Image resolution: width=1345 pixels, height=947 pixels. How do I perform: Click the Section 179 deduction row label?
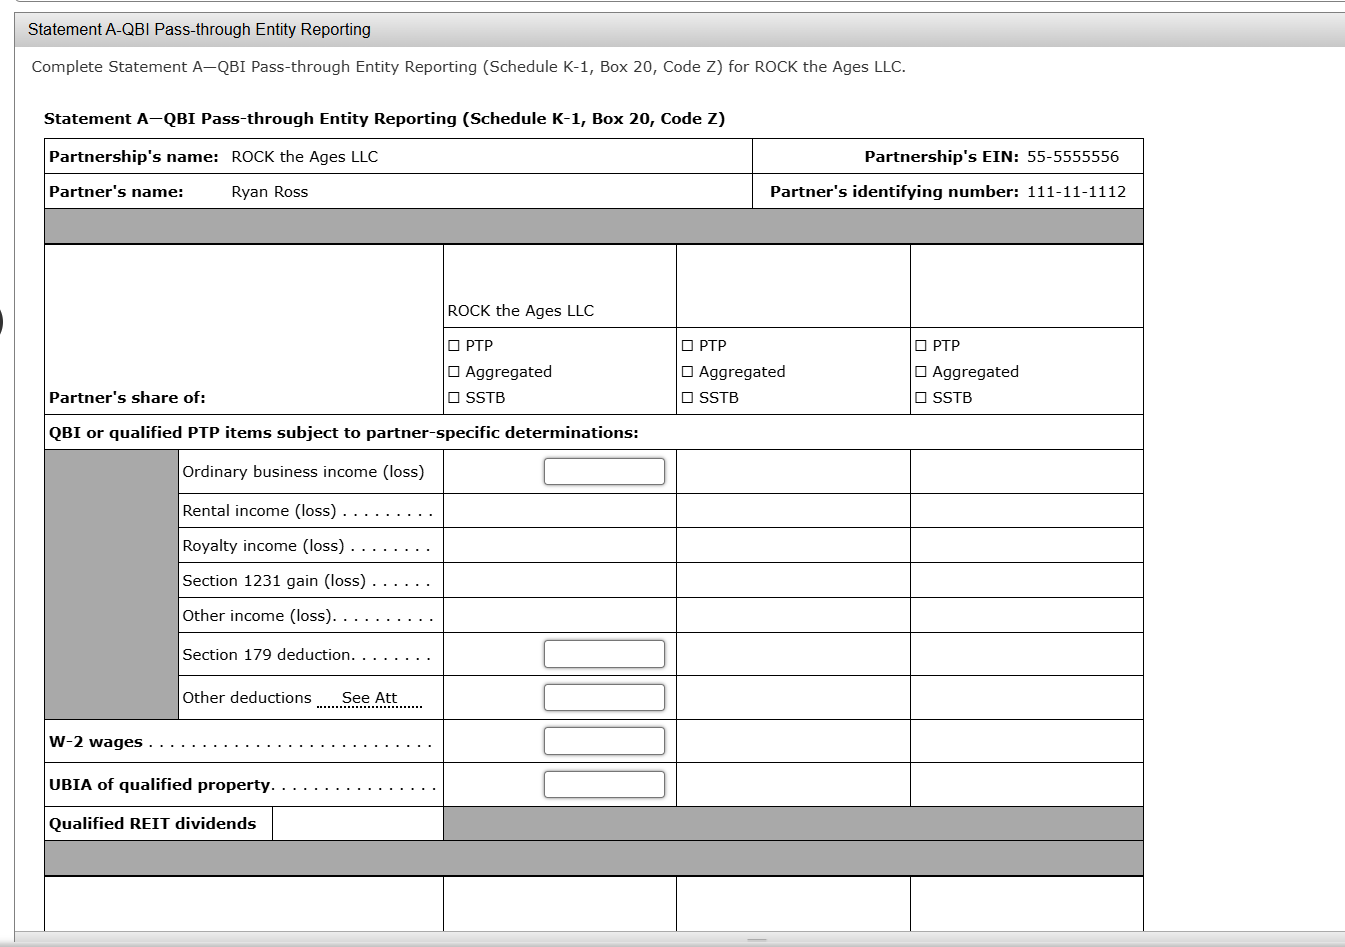[x=268, y=655]
